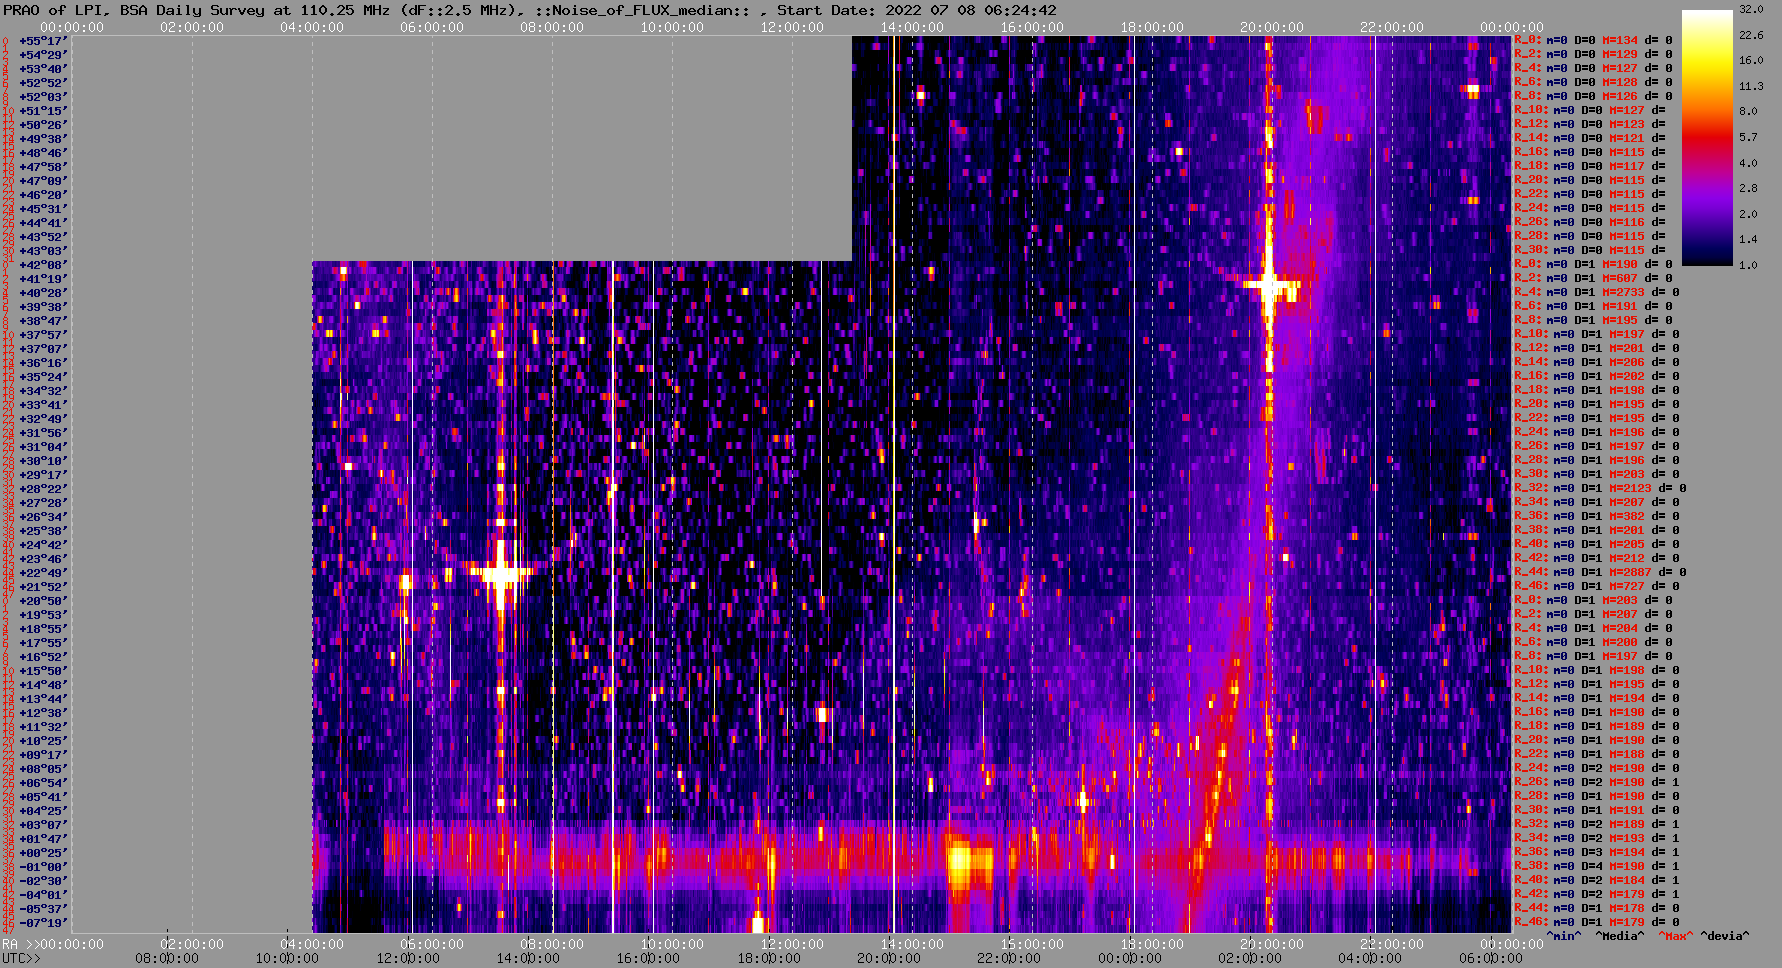Click the stats row showing M=206

coord(1597,363)
